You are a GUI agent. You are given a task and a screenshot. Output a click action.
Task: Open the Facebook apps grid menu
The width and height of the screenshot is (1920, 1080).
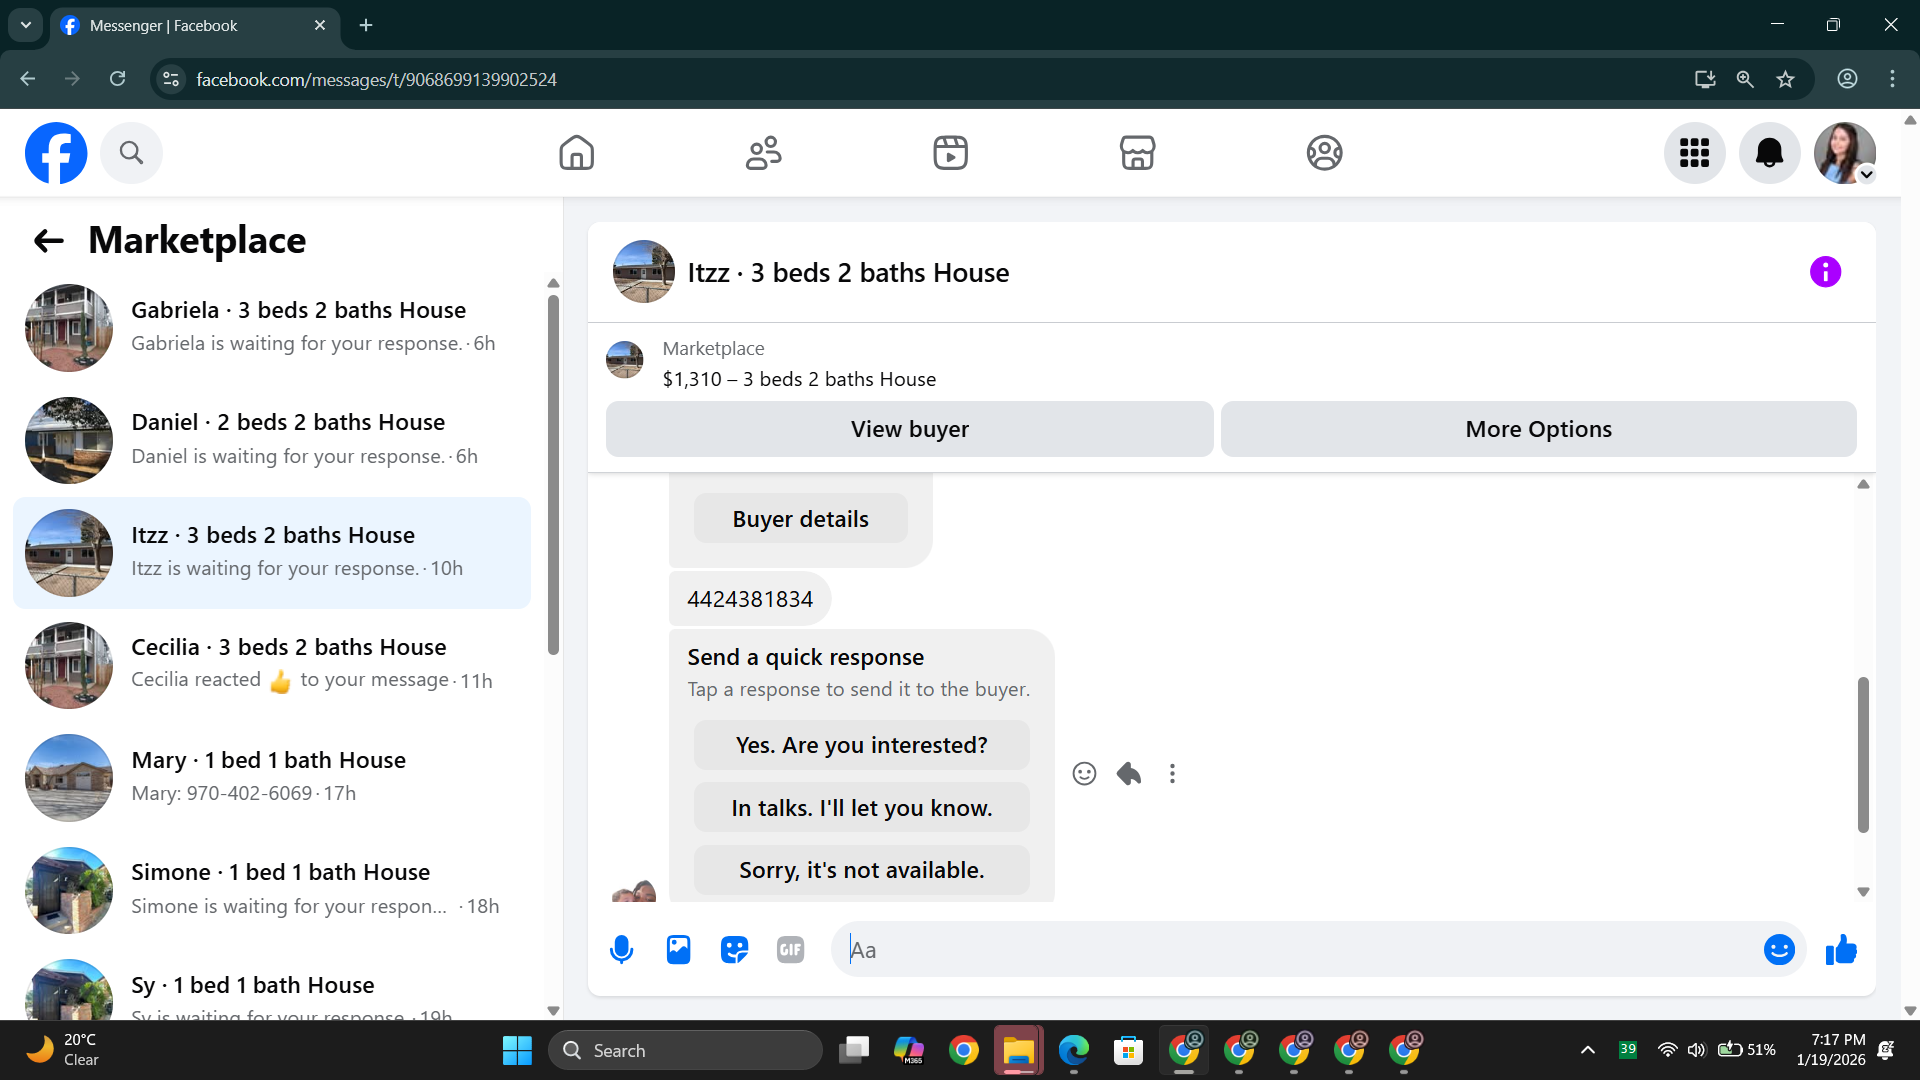[x=1694, y=153]
